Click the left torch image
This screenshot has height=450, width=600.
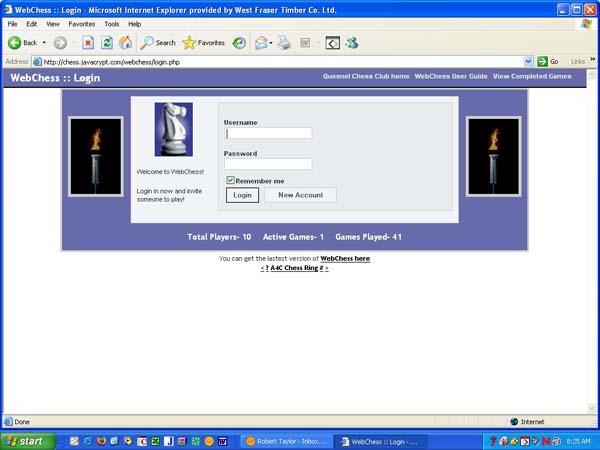[x=96, y=156]
